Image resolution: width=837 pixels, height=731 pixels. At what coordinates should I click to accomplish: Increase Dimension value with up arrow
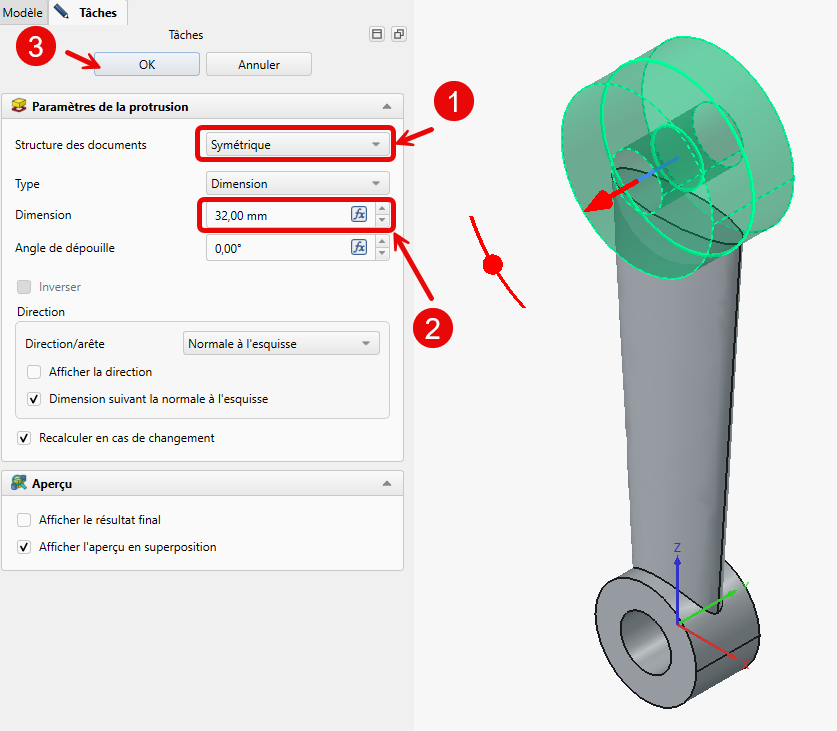tap(381, 210)
